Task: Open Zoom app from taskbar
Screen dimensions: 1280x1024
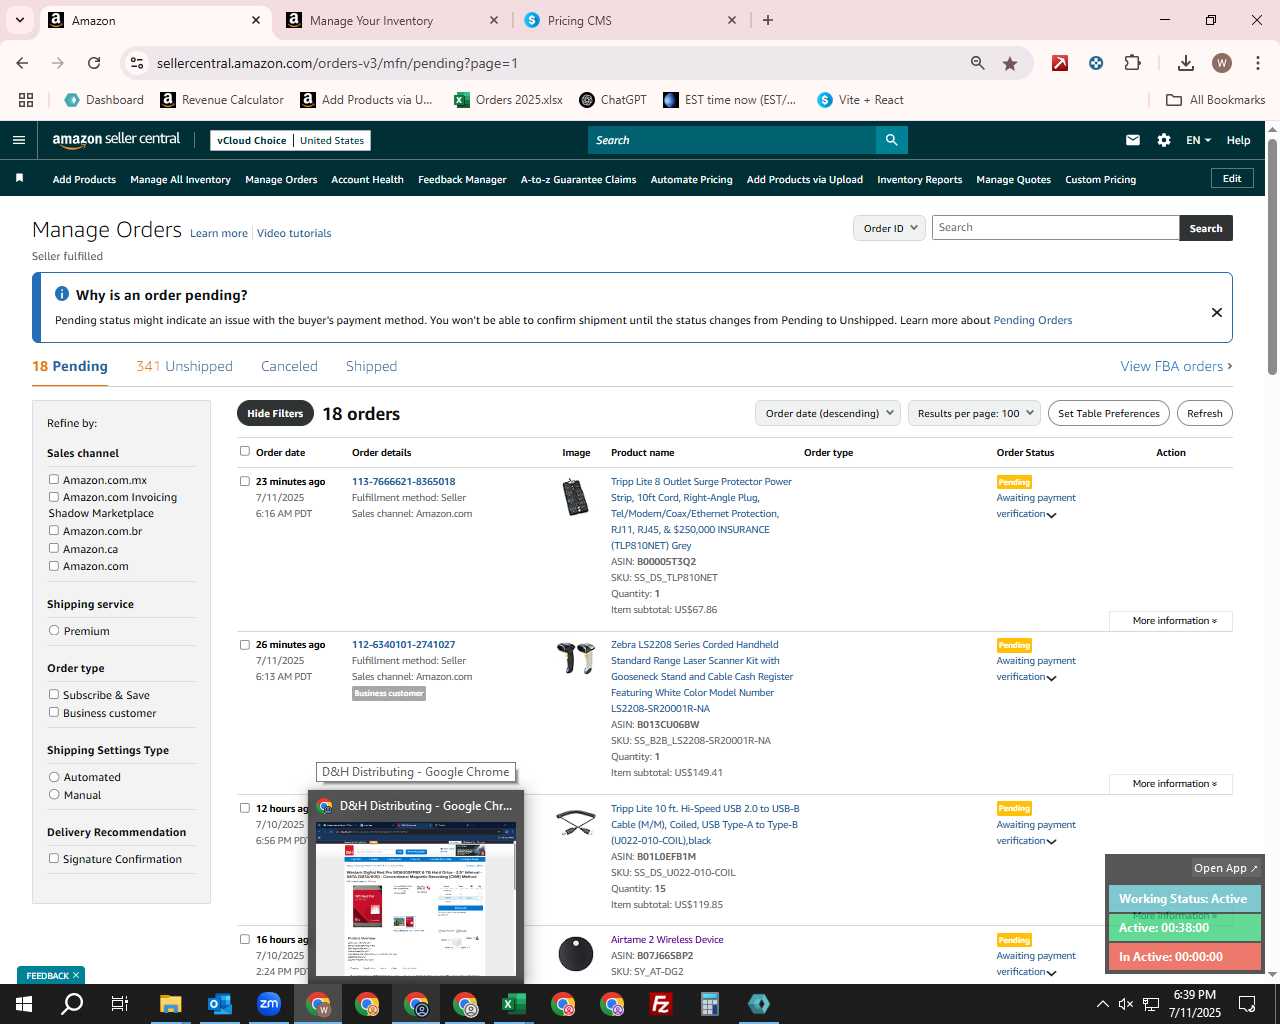Action: point(268,1004)
